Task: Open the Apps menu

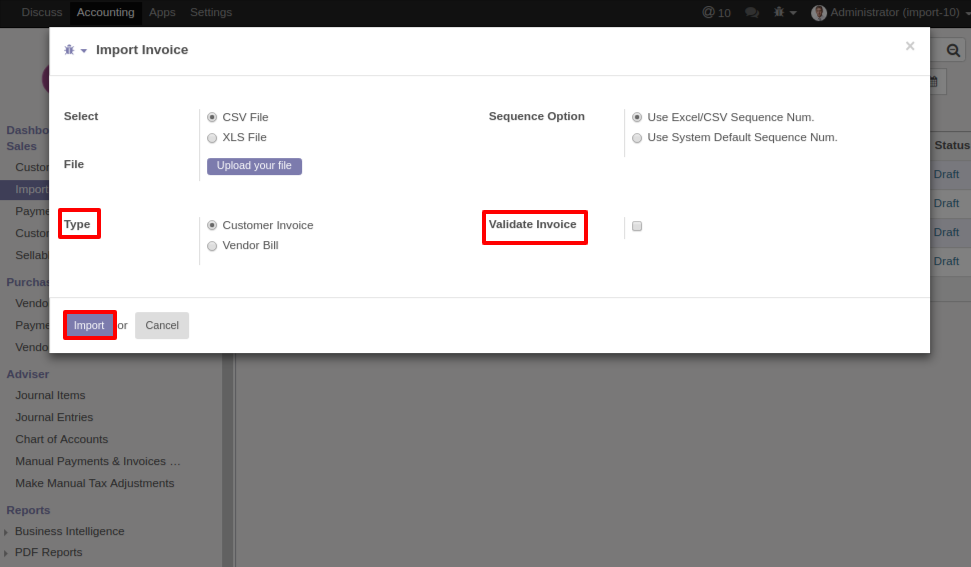Action: click(162, 13)
